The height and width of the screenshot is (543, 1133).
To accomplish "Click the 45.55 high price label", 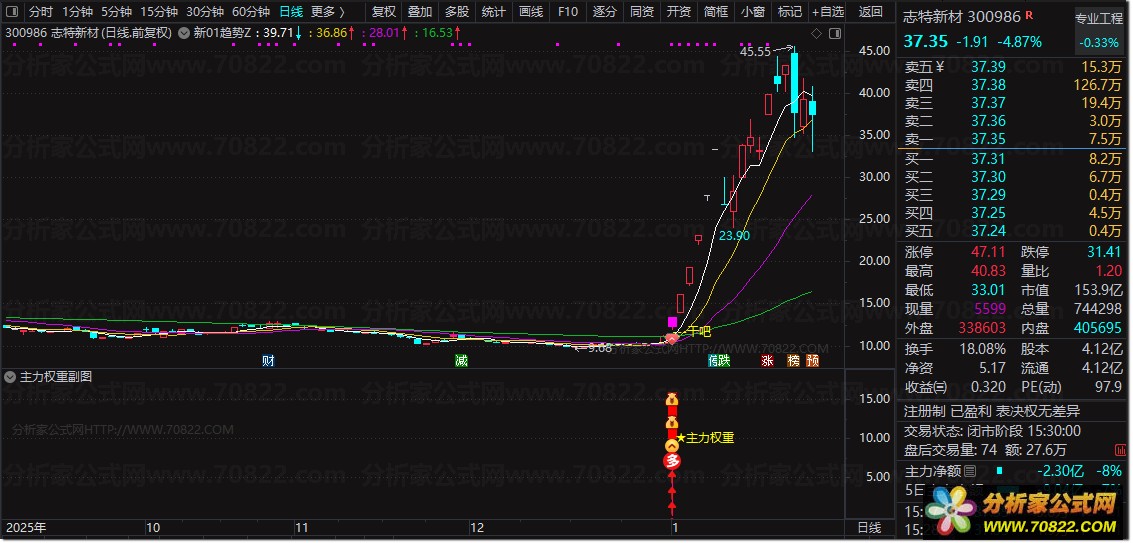I will (x=755, y=51).
